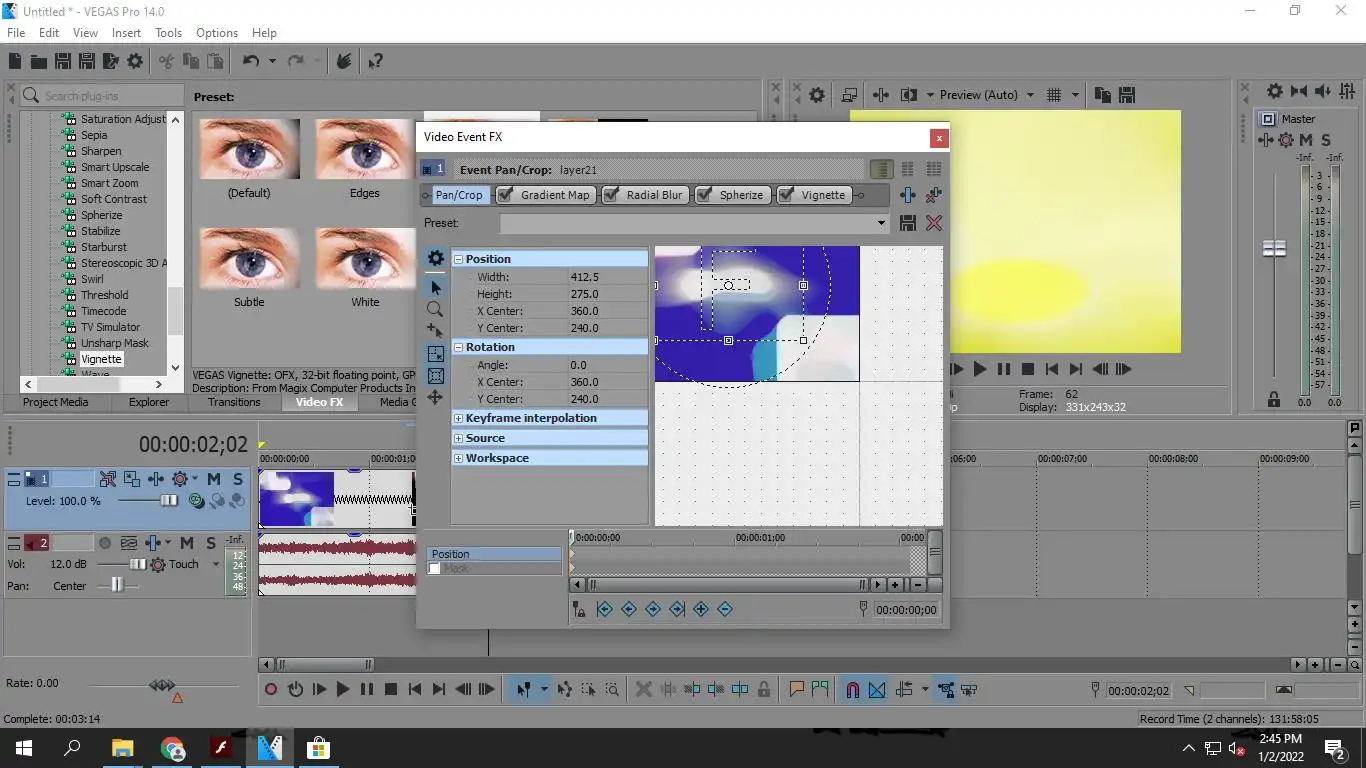This screenshot has width=1366, height=768.
Task: Open the Undo history dropdown arrow
Action: coord(272,61)
